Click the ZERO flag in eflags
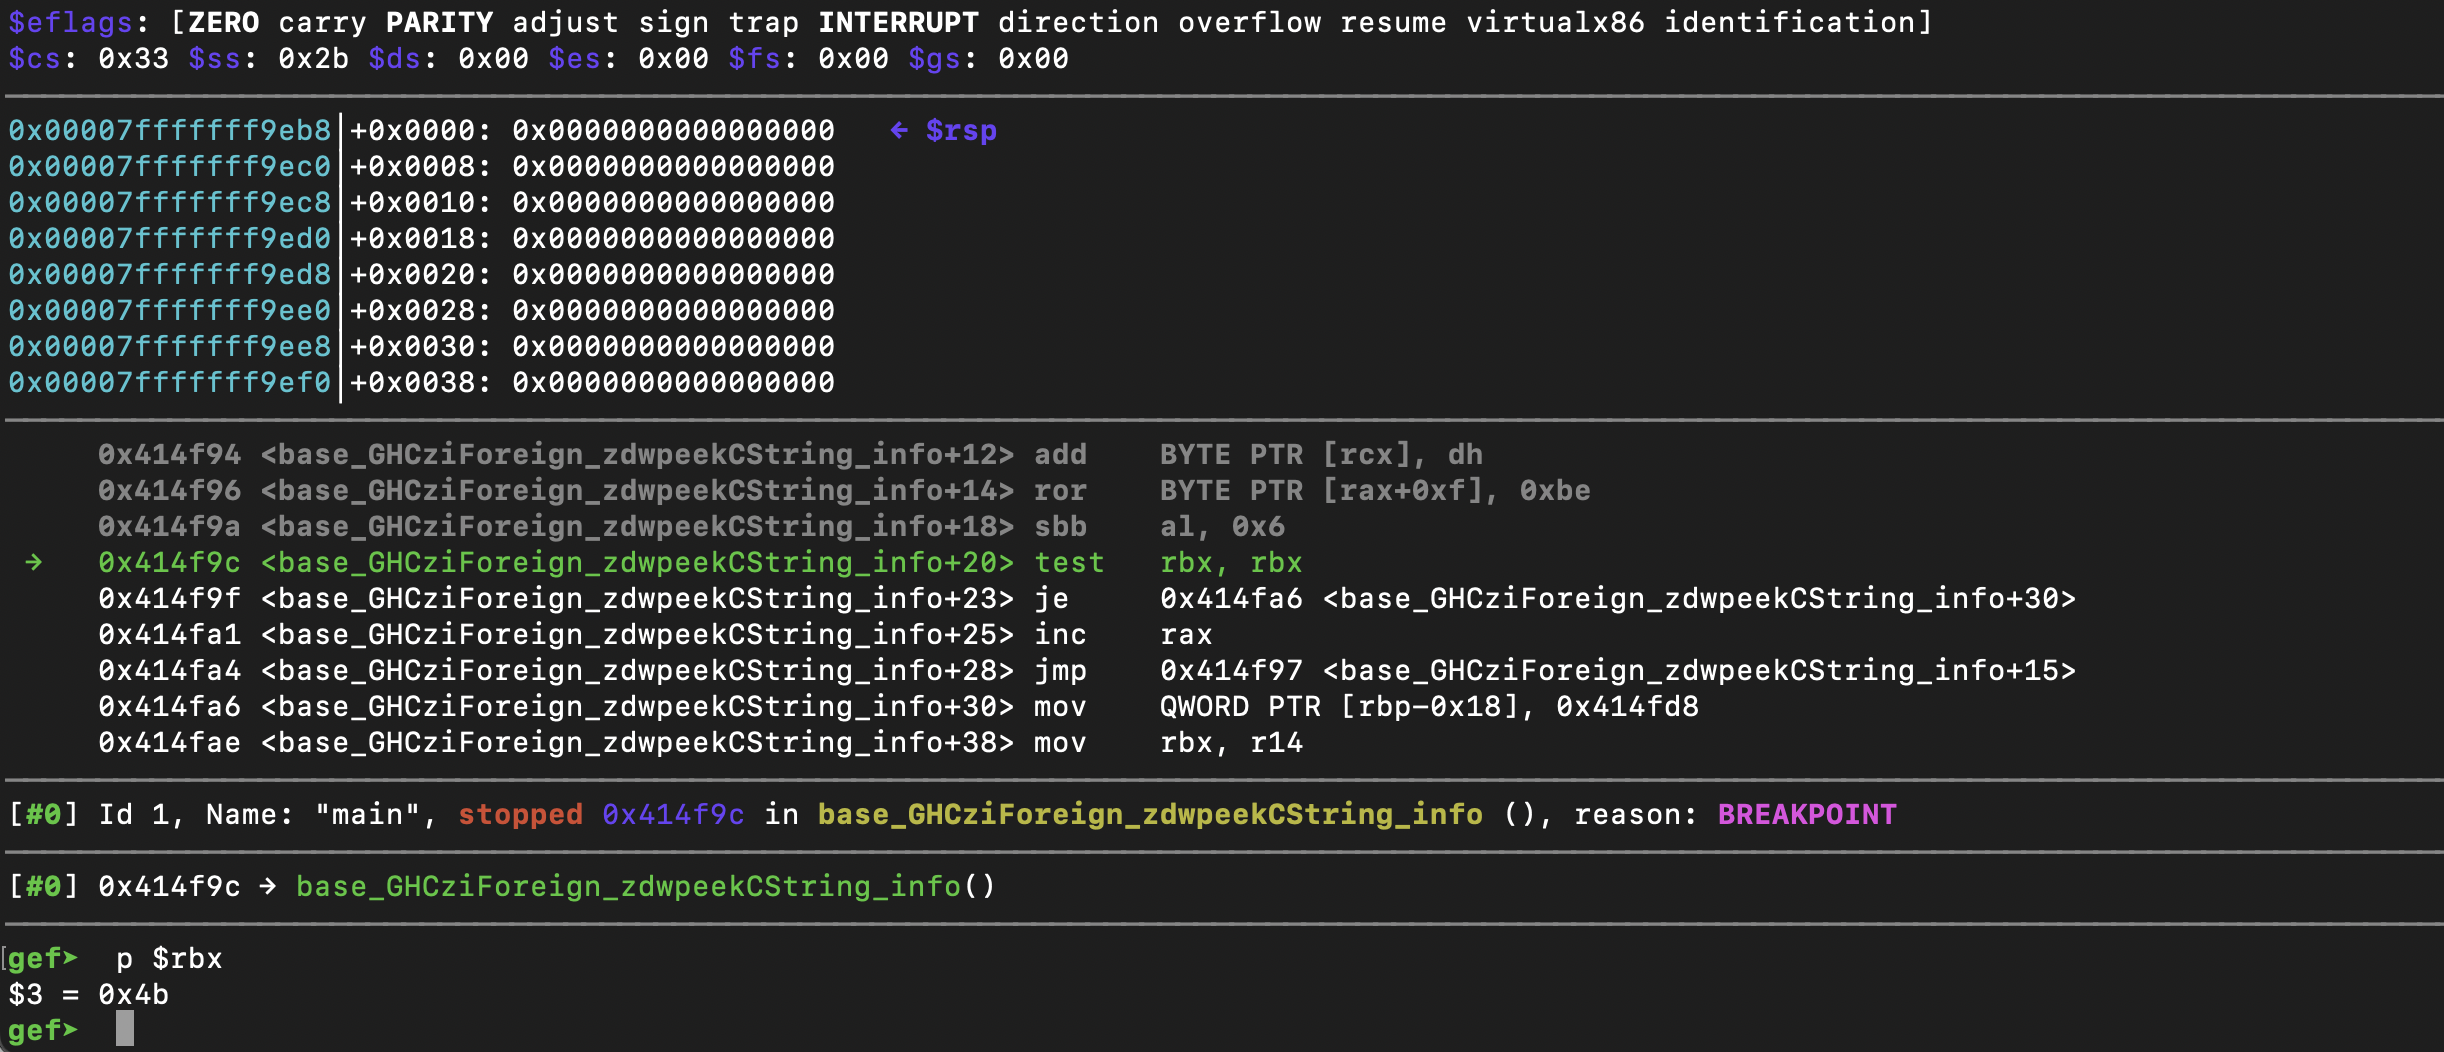This screenshot has width=2444, height=1052. 224,22
